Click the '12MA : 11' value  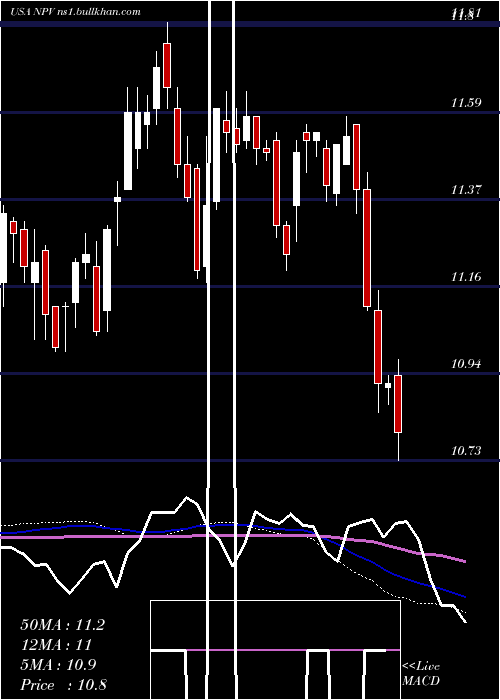56,645
